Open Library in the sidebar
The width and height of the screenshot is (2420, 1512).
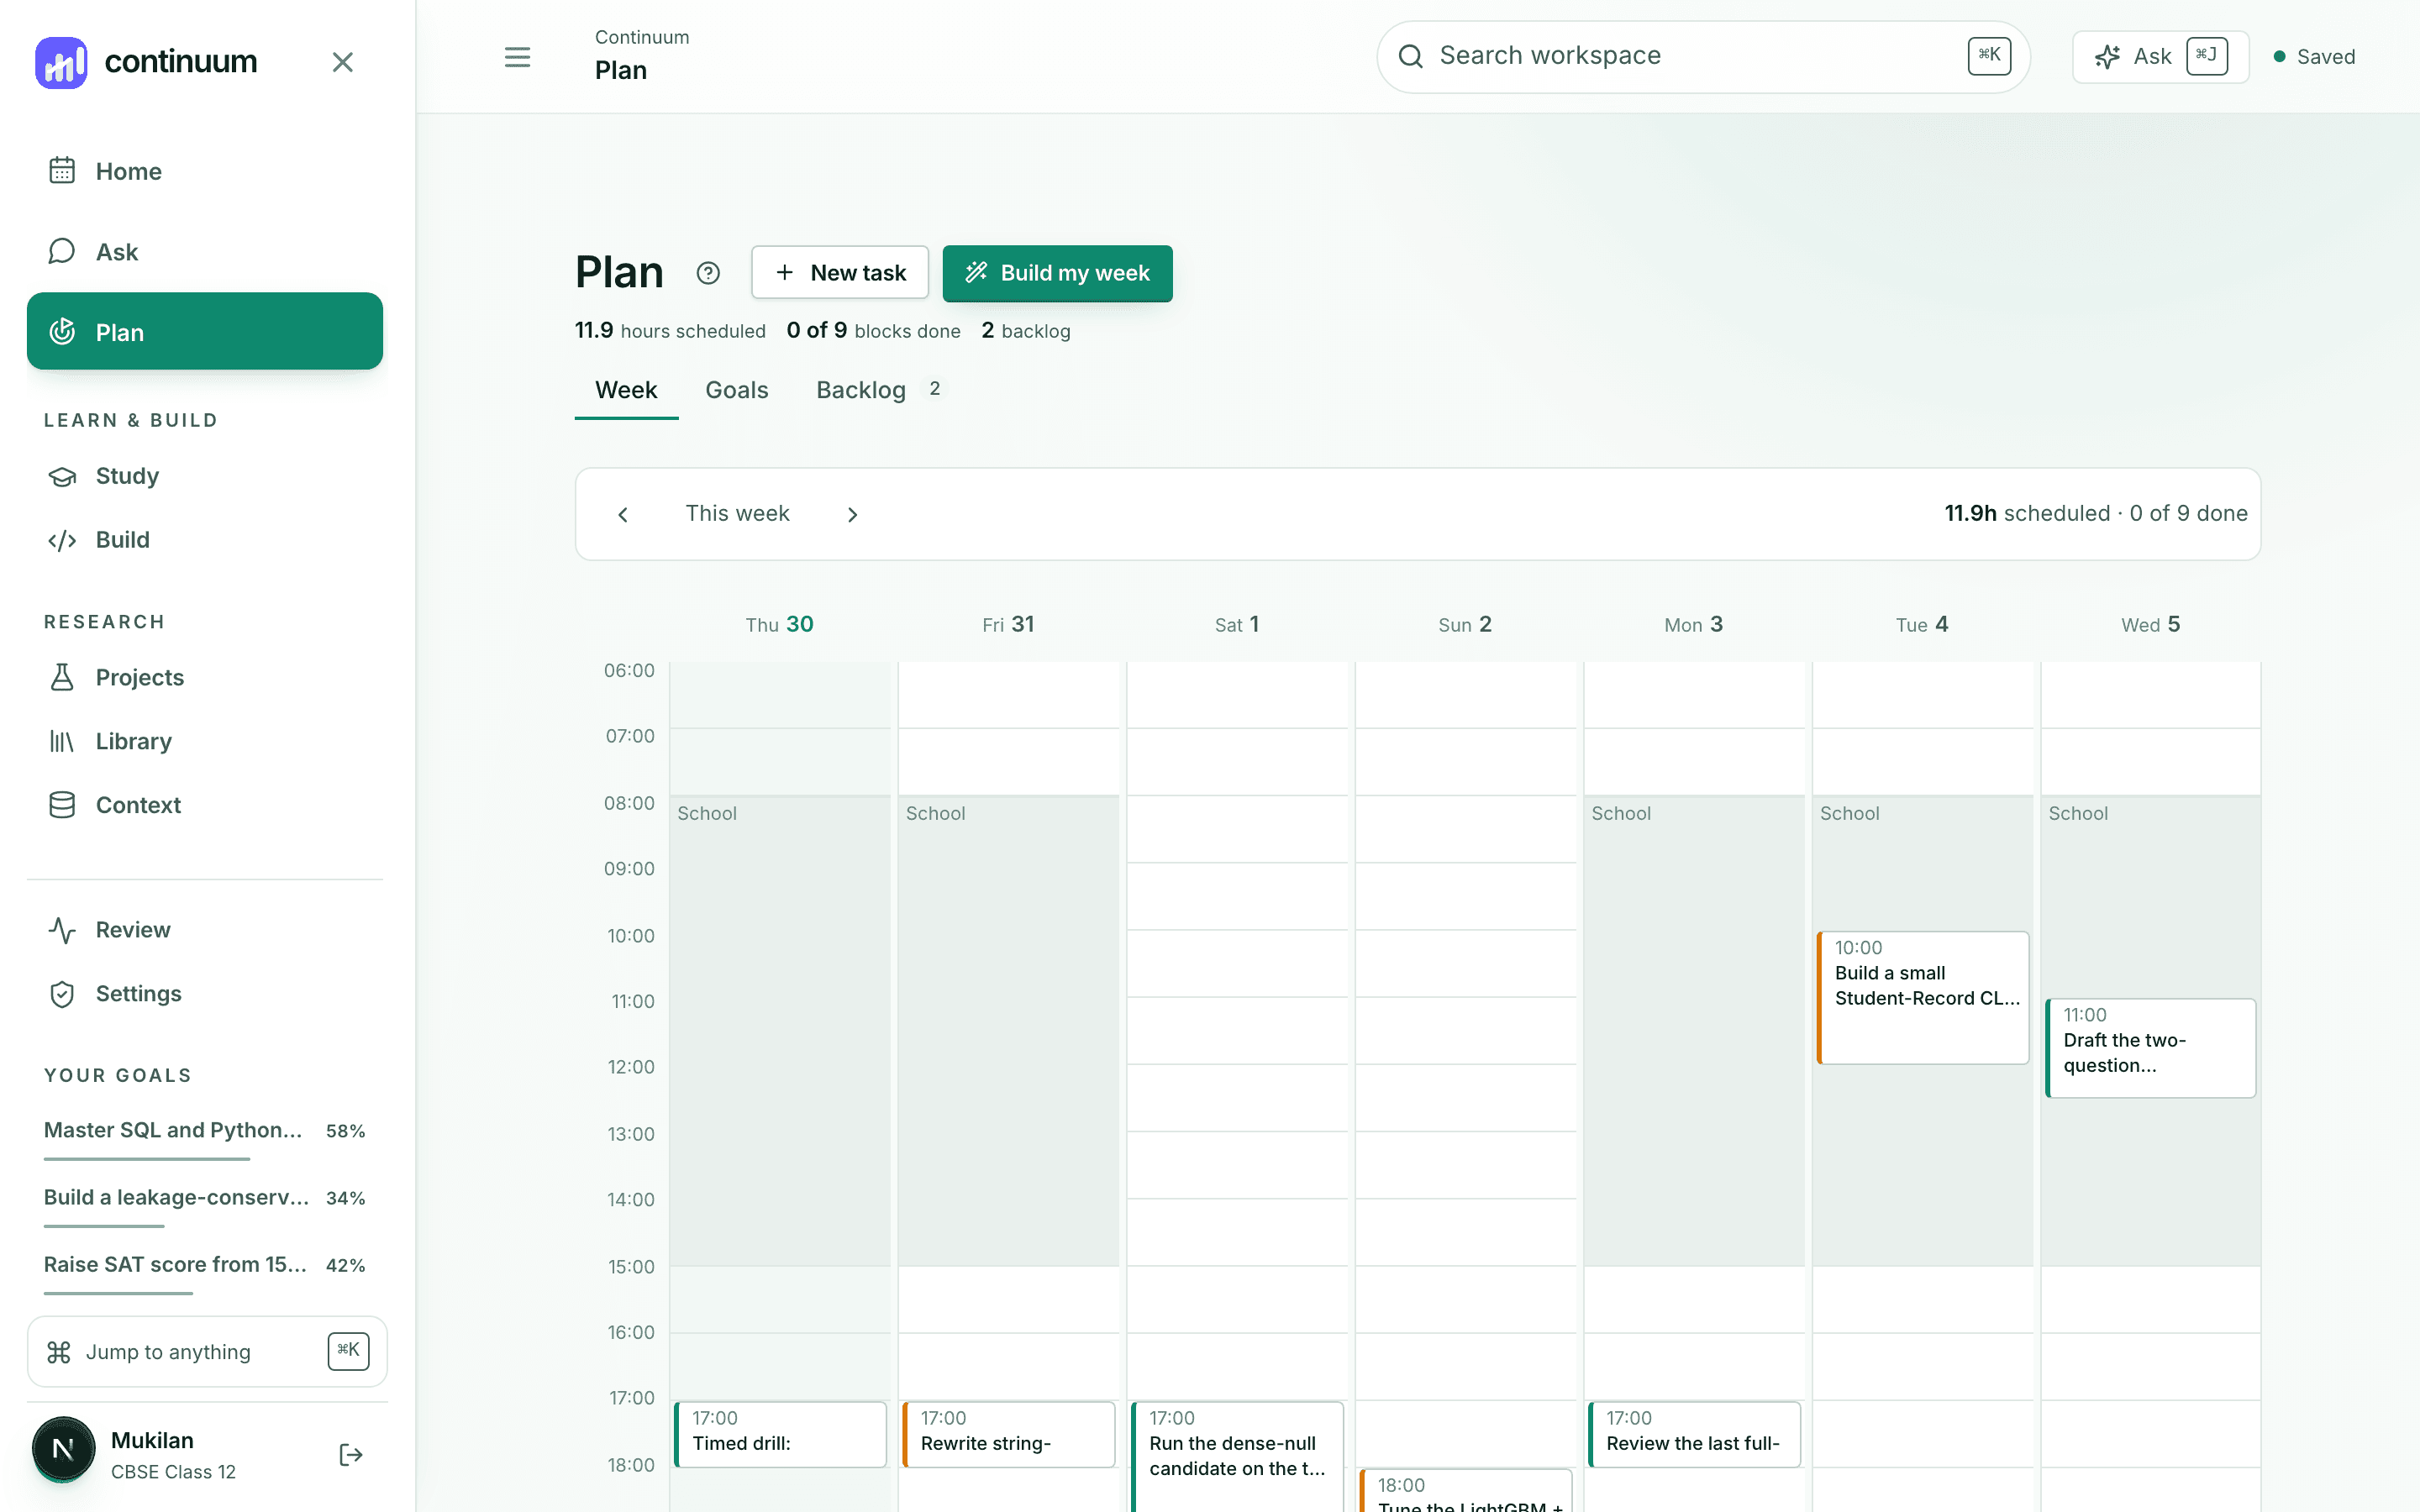click(205, 741)
